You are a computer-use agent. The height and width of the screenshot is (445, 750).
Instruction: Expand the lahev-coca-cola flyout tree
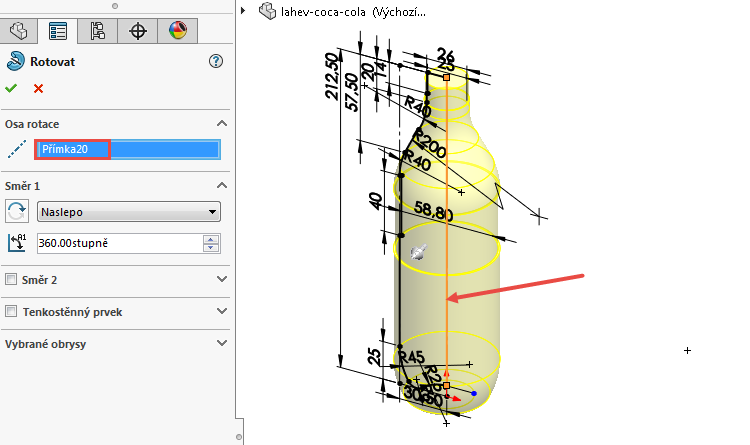(243, 11)
